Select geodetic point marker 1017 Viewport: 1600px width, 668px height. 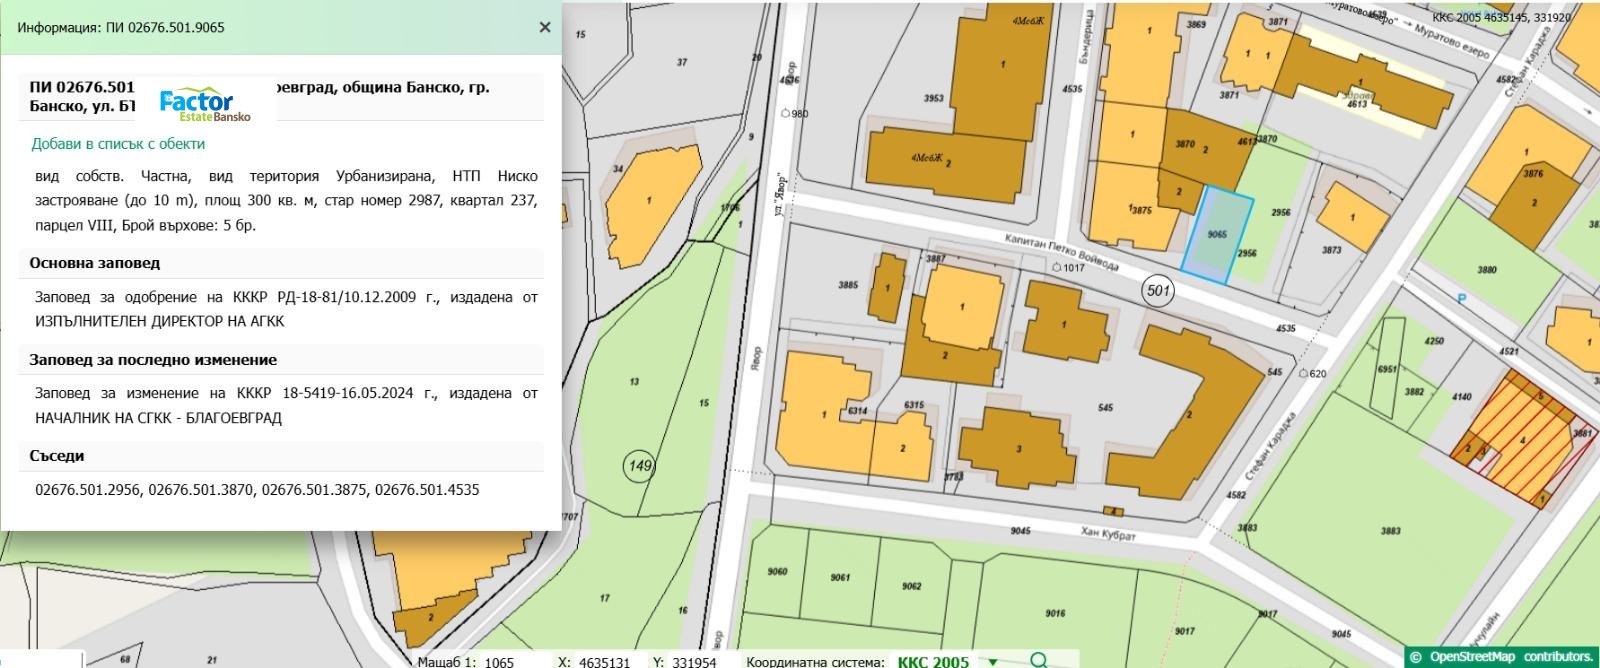coord(1068,268)
